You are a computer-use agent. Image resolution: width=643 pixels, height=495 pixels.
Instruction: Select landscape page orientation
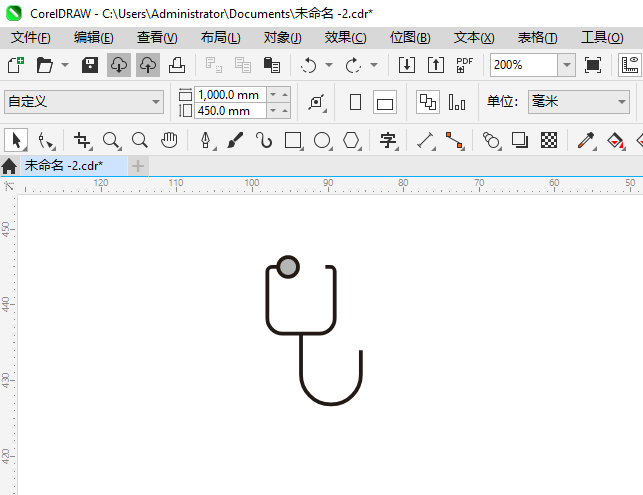[x=385, y=102]
